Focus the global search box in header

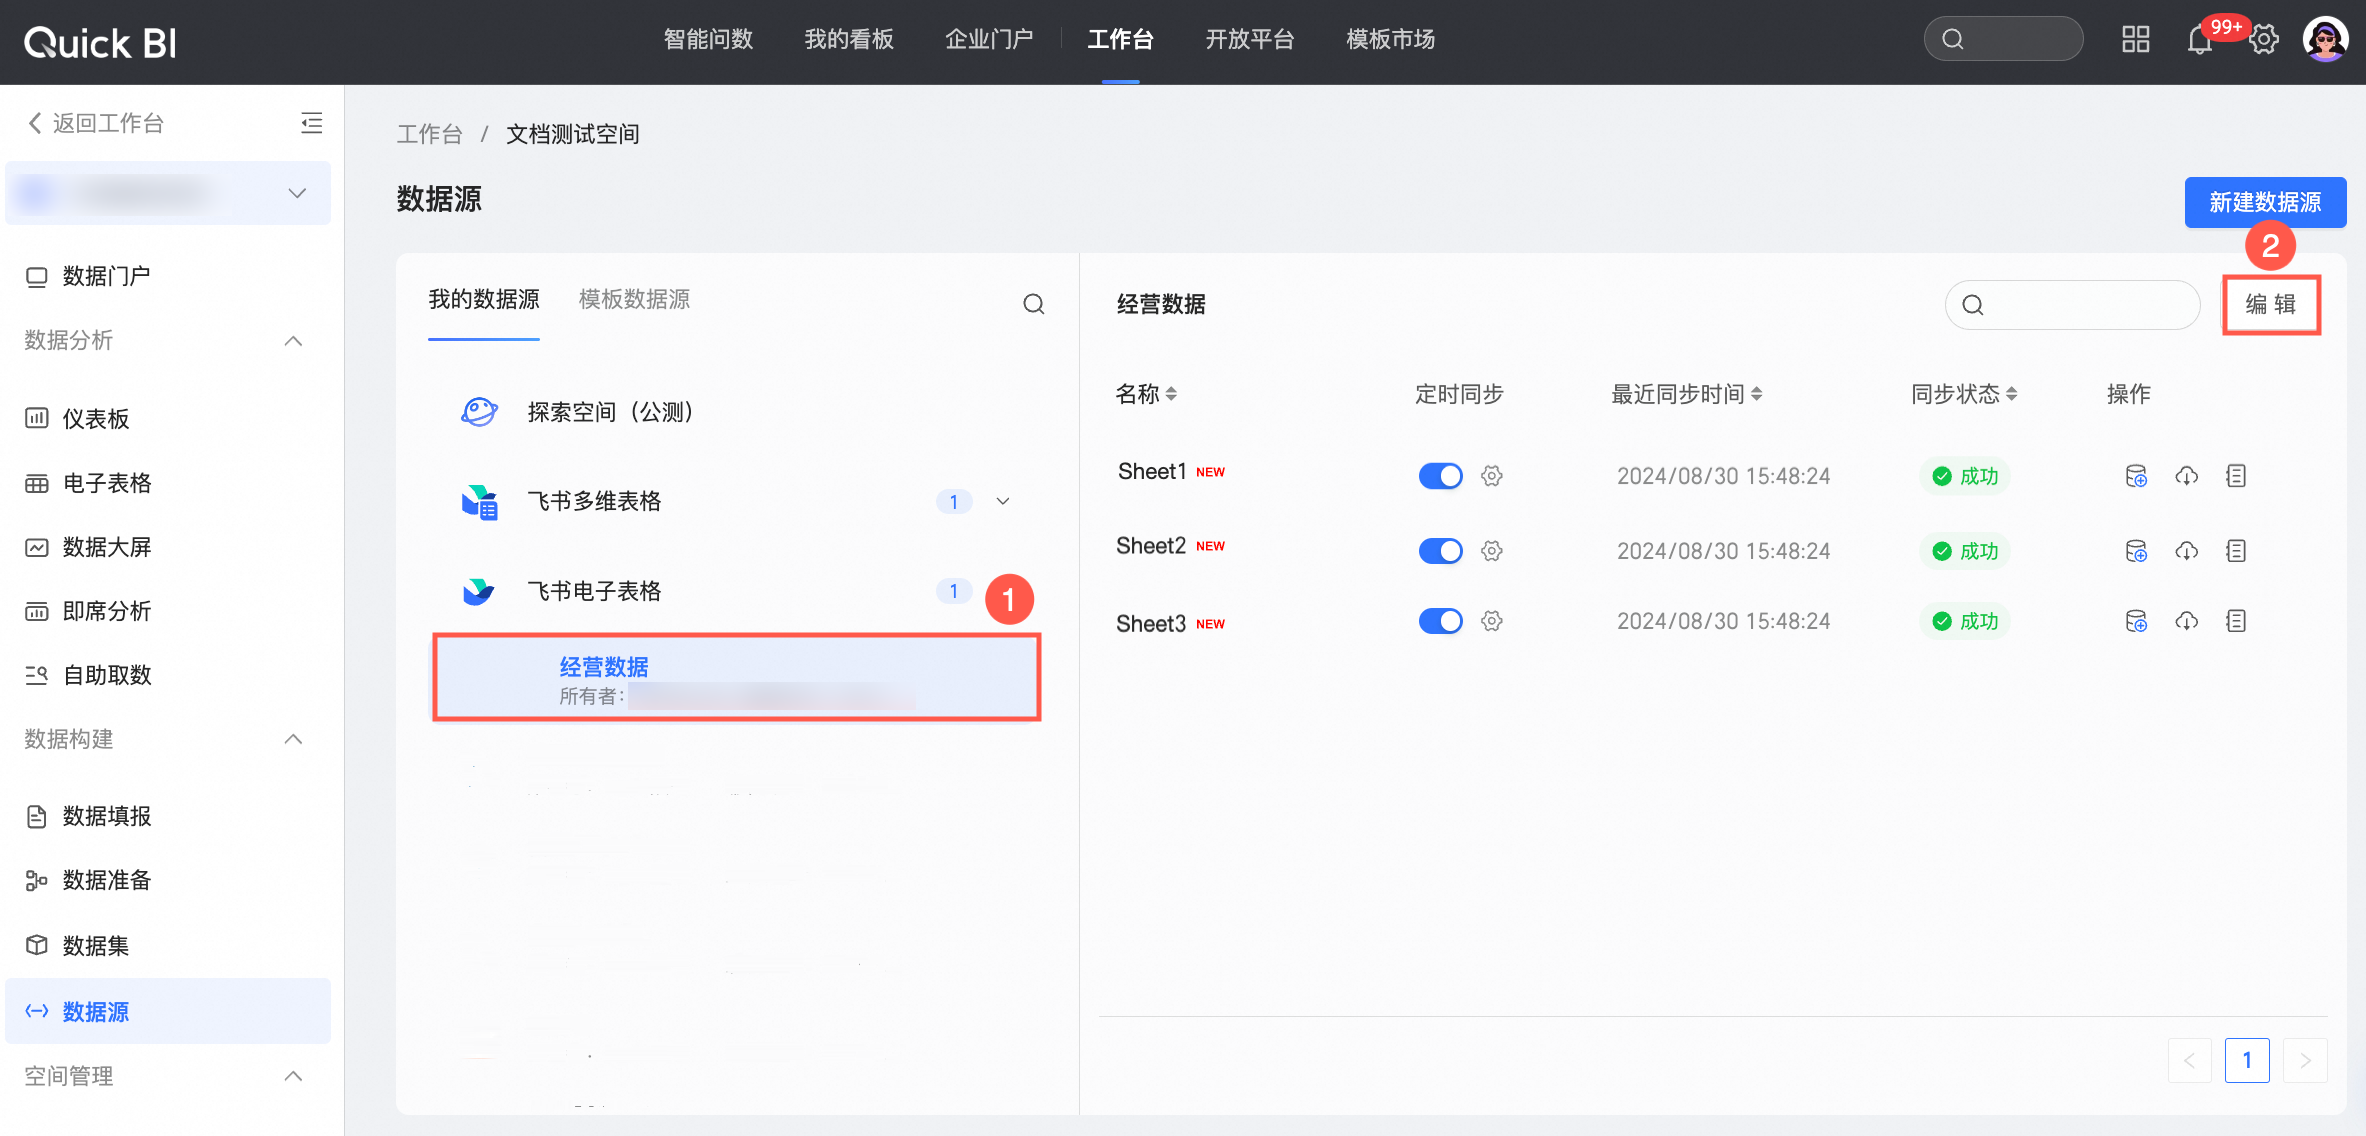pyautogui.click(x=2003, y=39)
